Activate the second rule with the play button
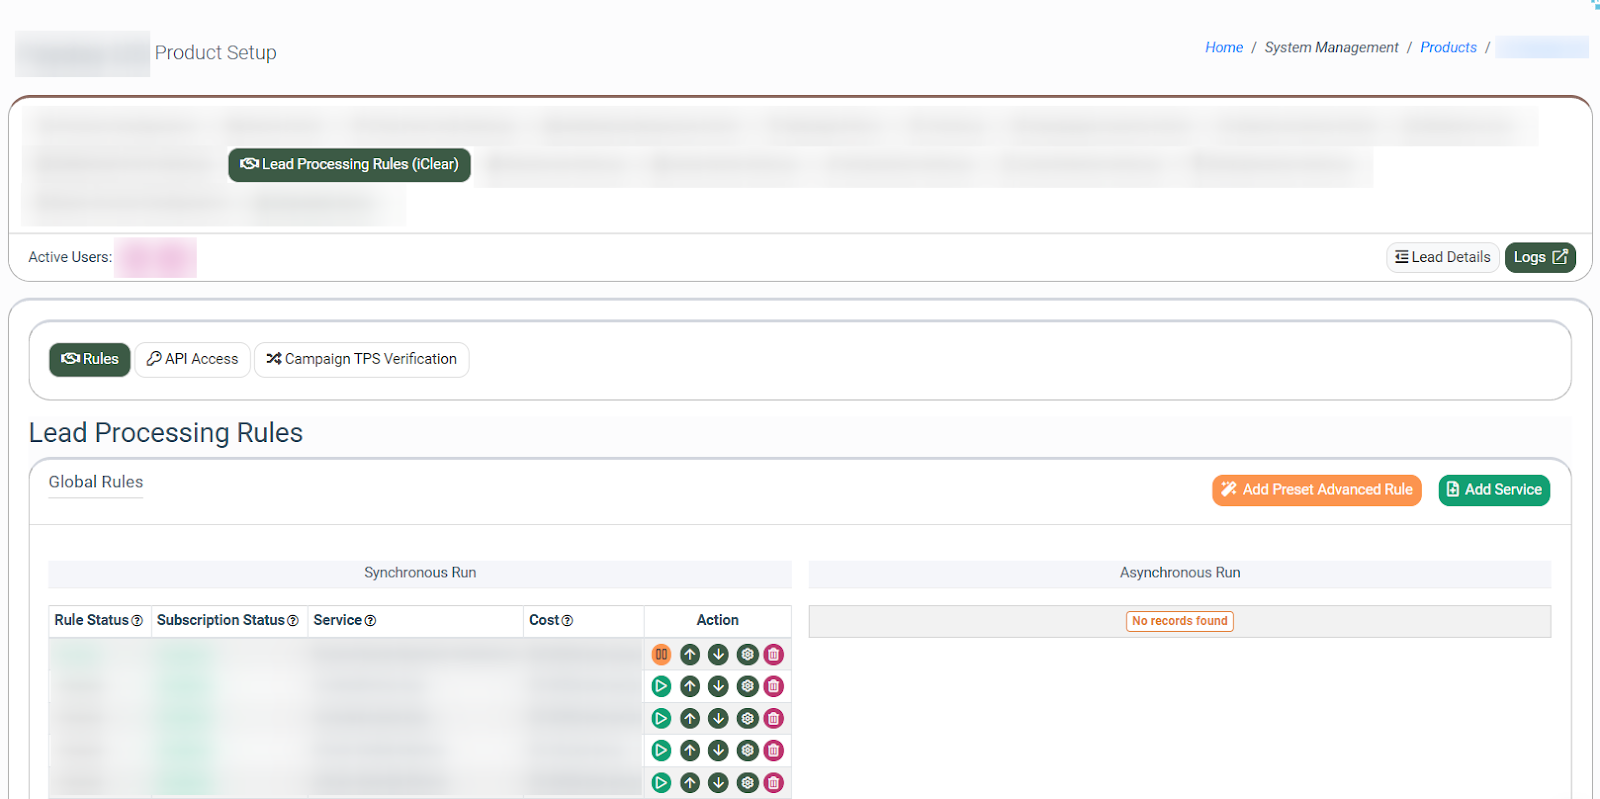Image resolution: width=1600 pixels, height=799 pixels. click(661, 687)
